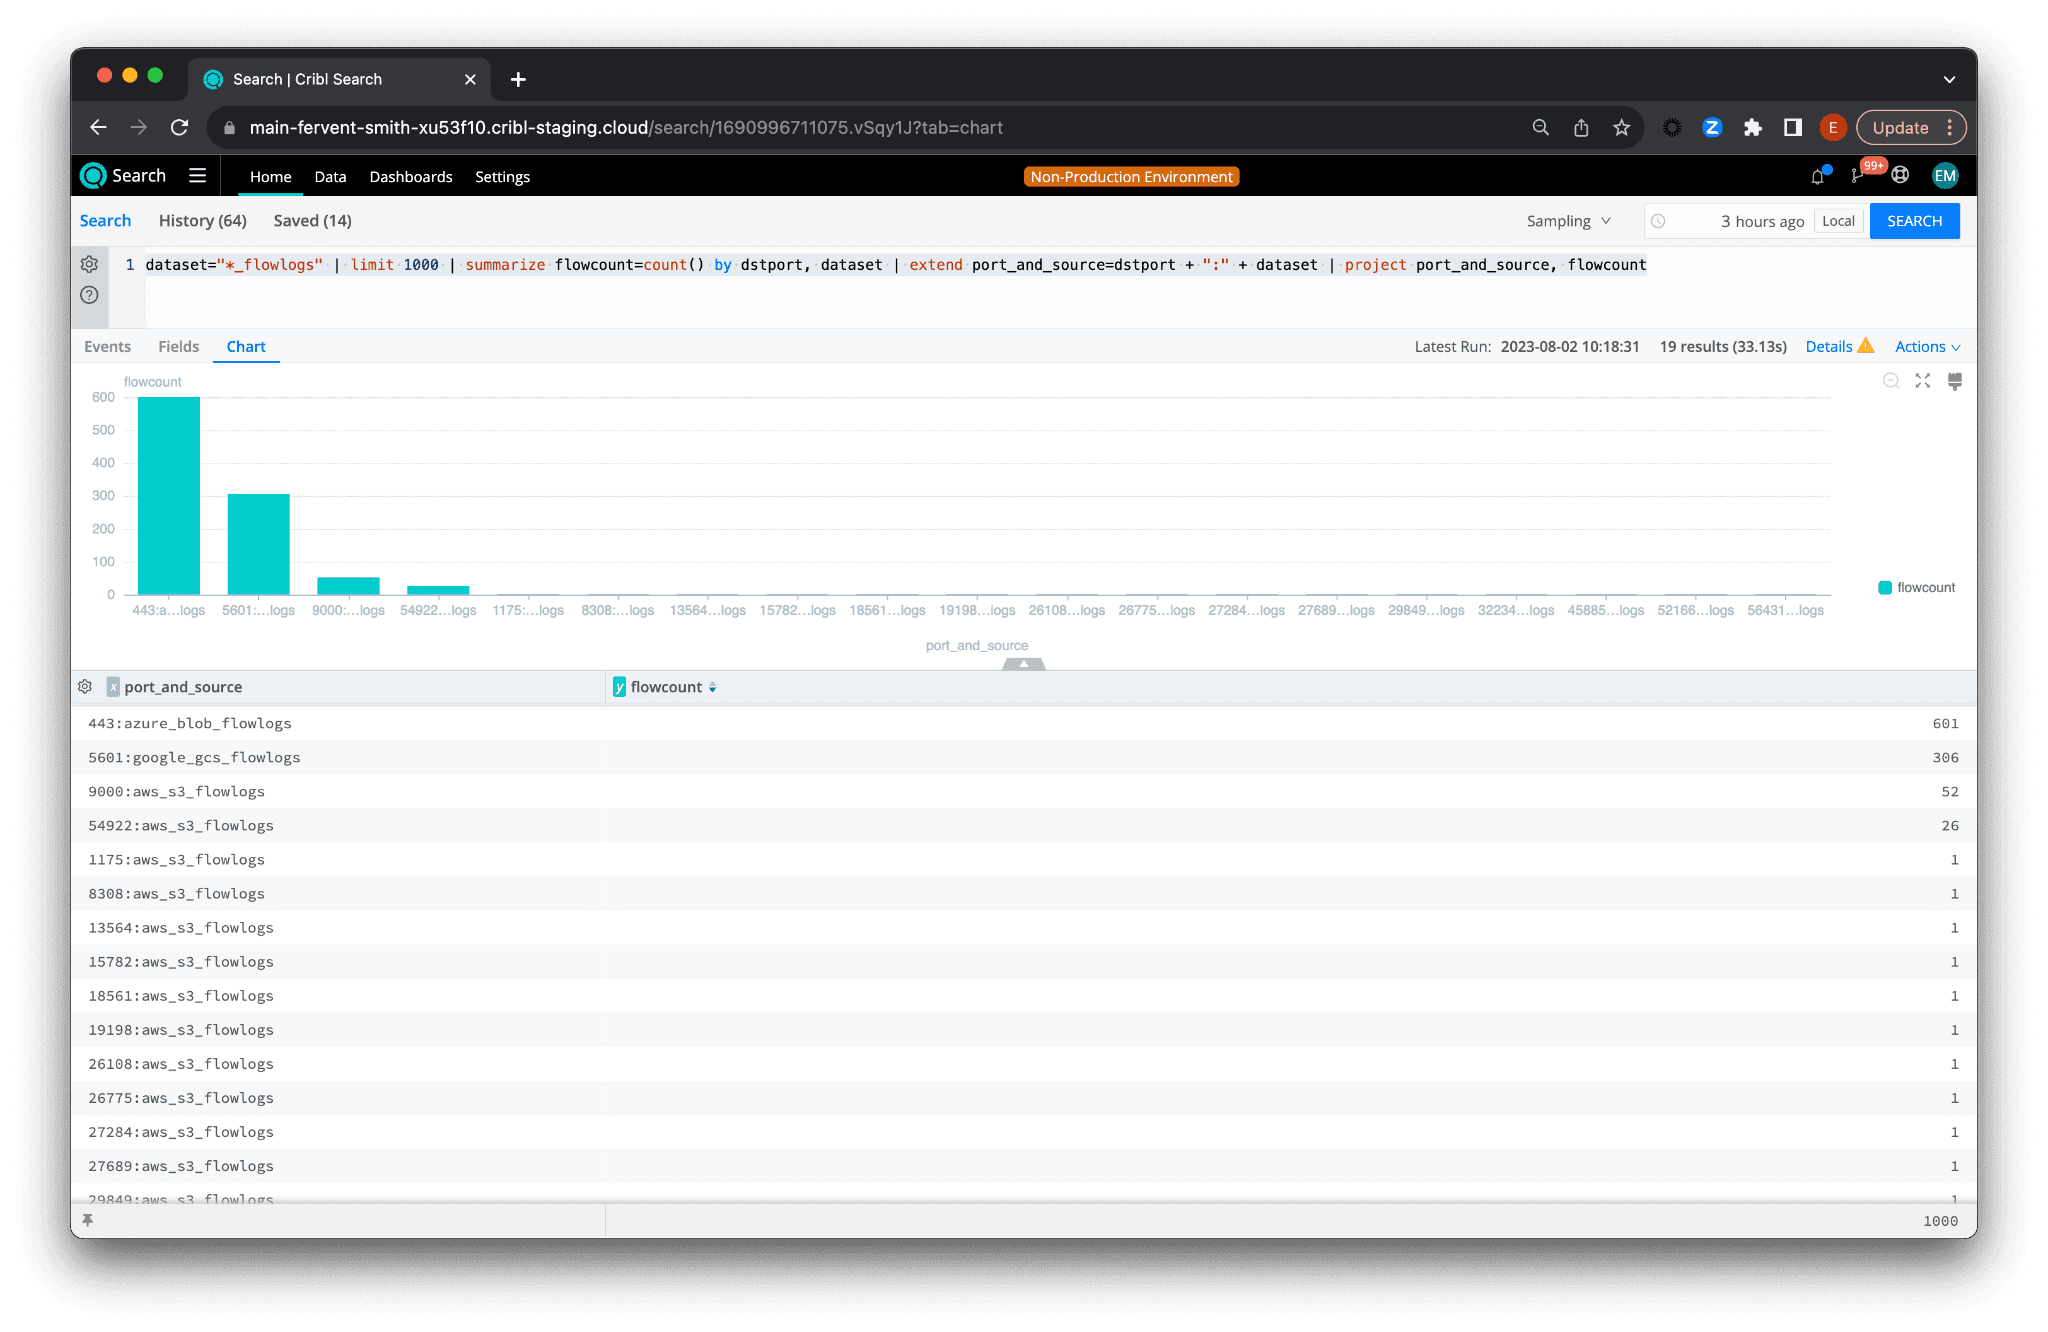The image size is (2048, 1332).
Task: Click the chart zoom out icon
Action: pyautogui.click(x=1890, y=381)
